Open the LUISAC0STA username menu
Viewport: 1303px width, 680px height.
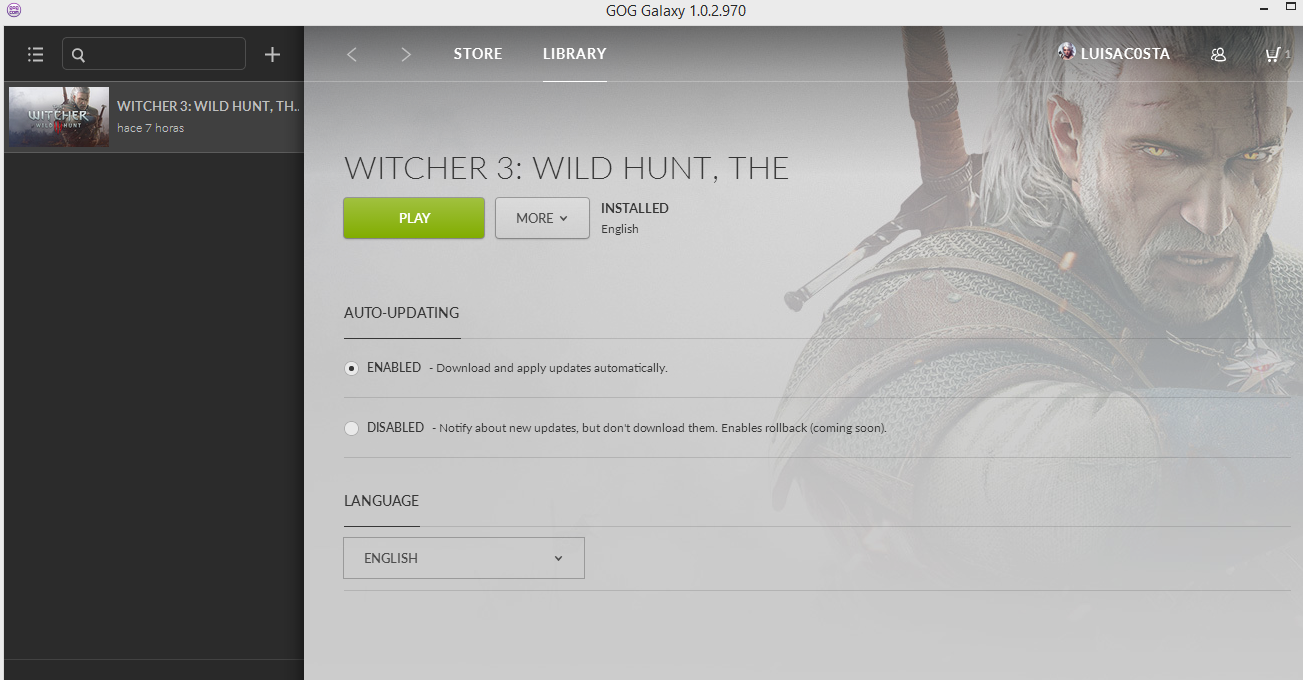[x=1125, y=54]
